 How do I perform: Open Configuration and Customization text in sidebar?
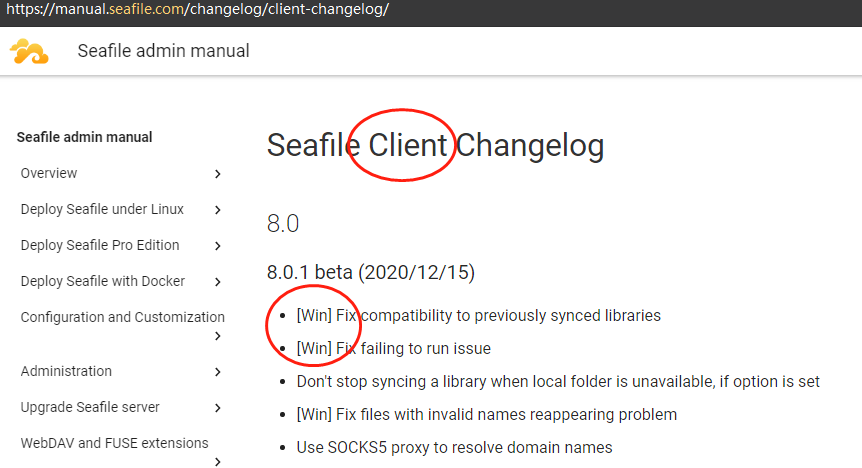(122, 317)
